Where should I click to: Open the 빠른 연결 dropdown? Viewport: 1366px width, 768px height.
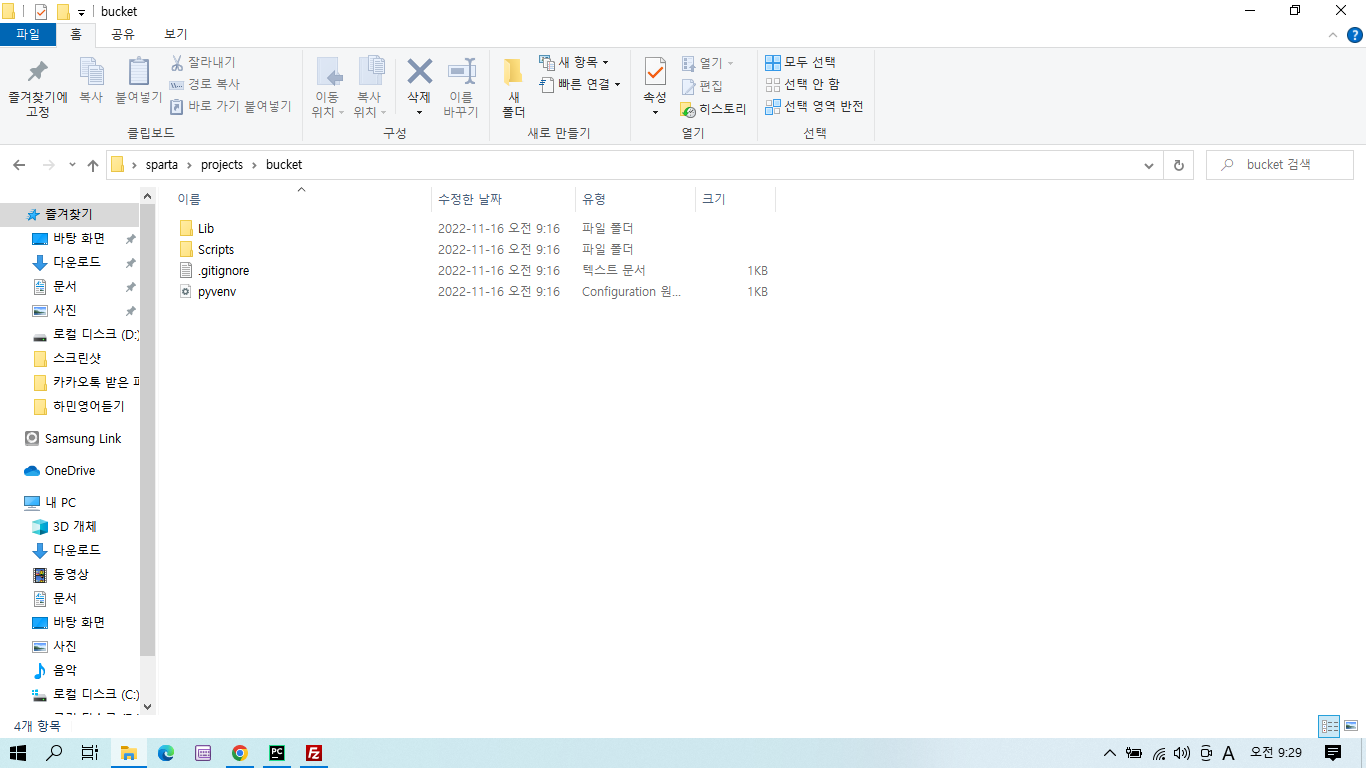pos(580,84)
